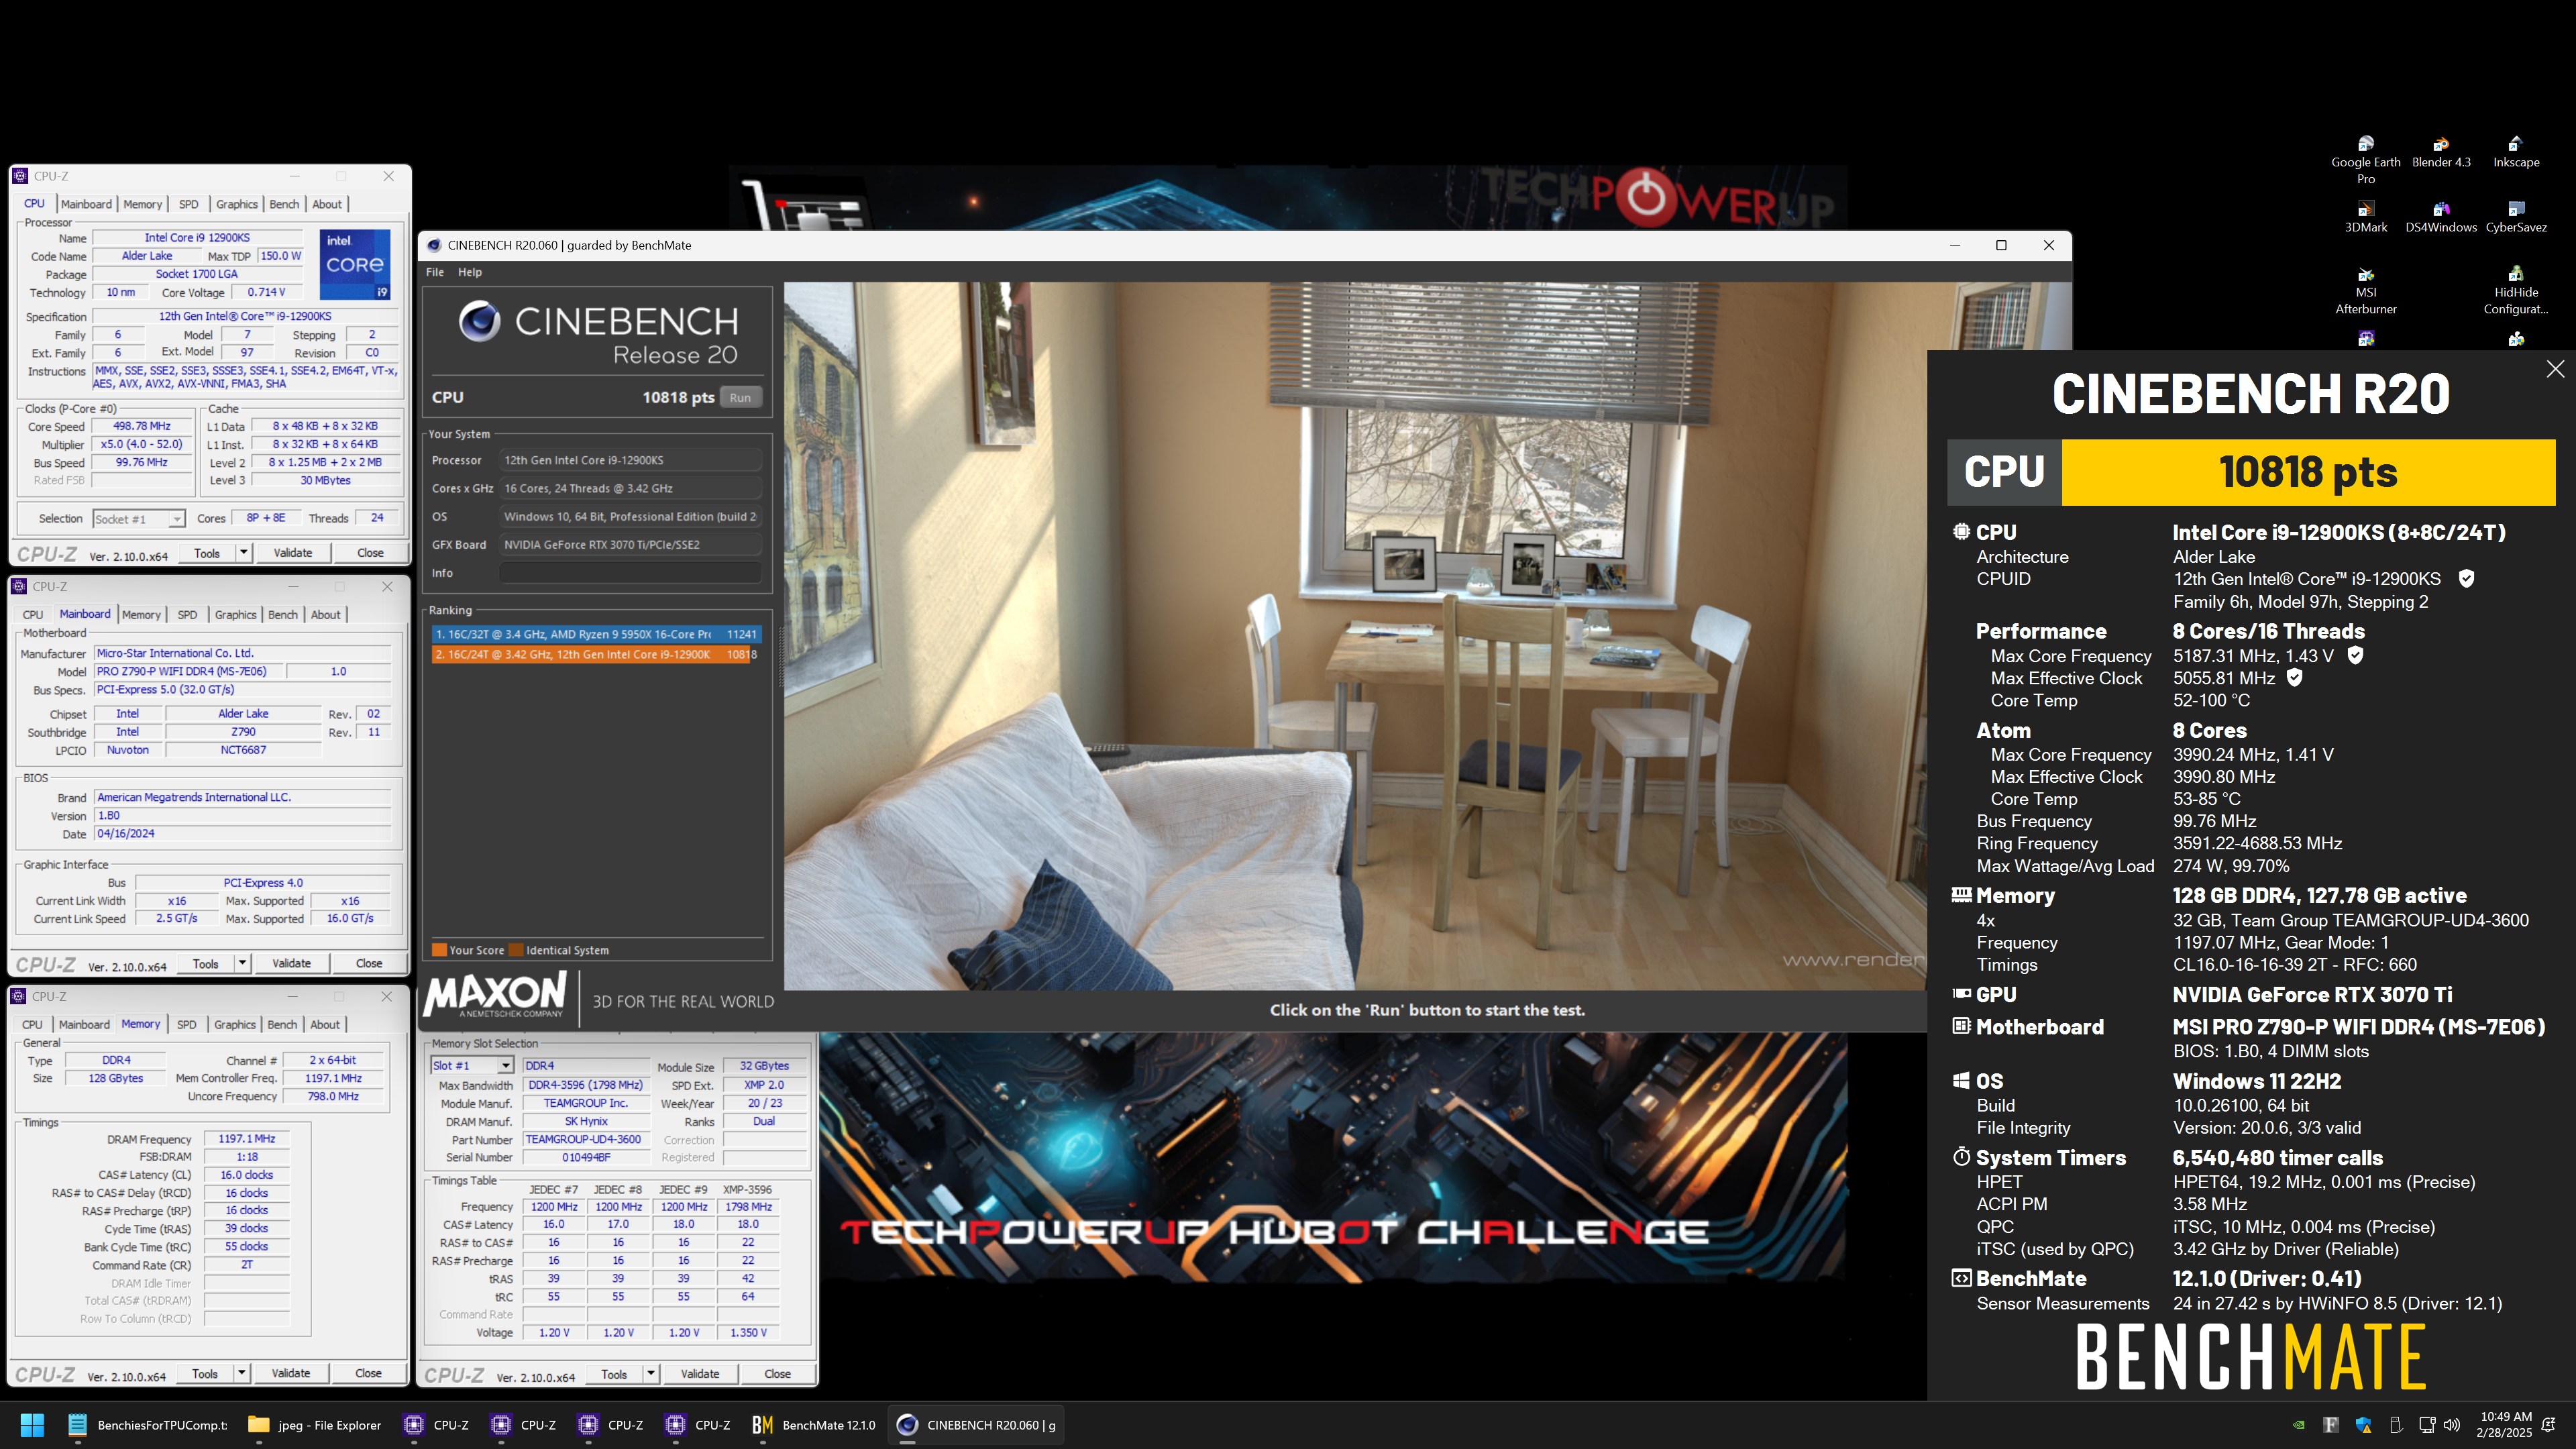The height and width of the screenshot is (1449, 2576).
Task: Select the CyberSavez desktop shortcut
Action: [x=2515, y=217]
